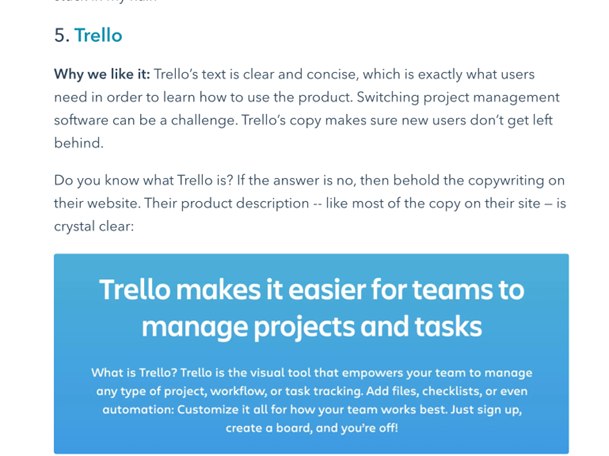The height and width of the screenshot is (456, 609).
Task: Click "Just sign up," in the banner
Action: click(x=491, y=409)
